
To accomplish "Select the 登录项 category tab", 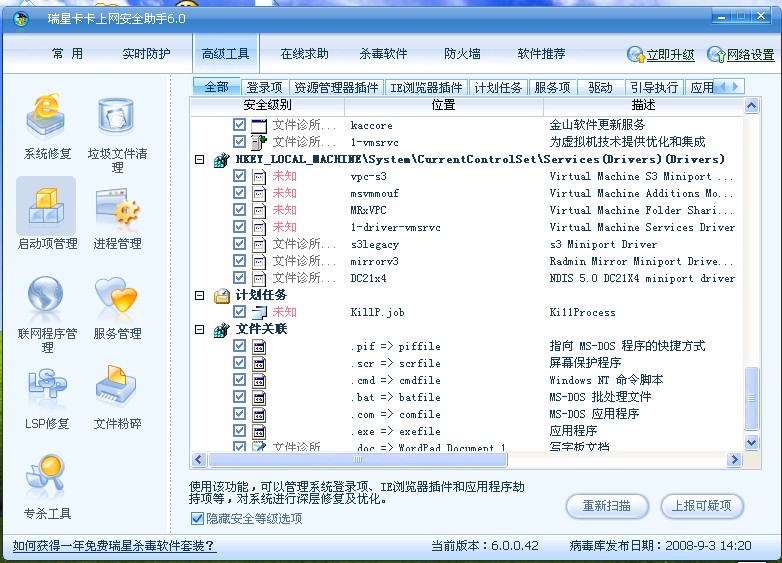I will 264,88.
